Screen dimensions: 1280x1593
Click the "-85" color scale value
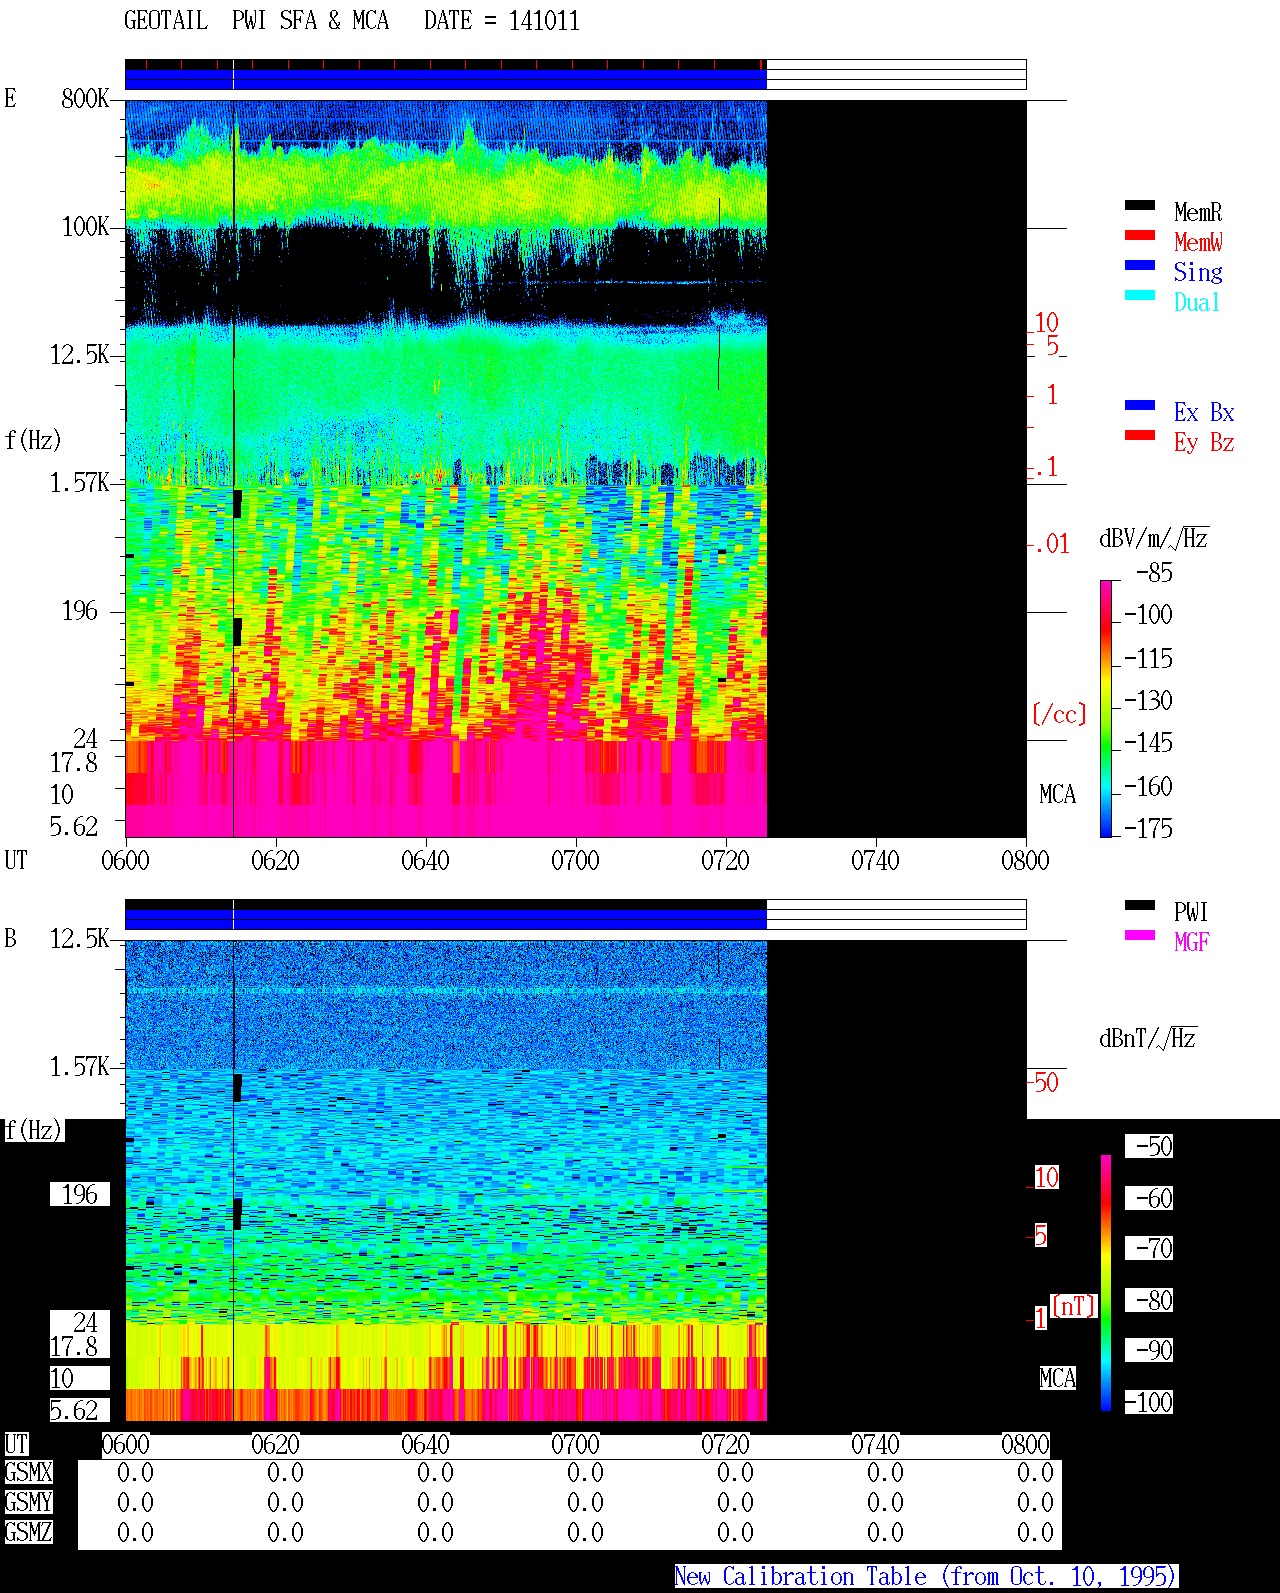coord(1154,573)
